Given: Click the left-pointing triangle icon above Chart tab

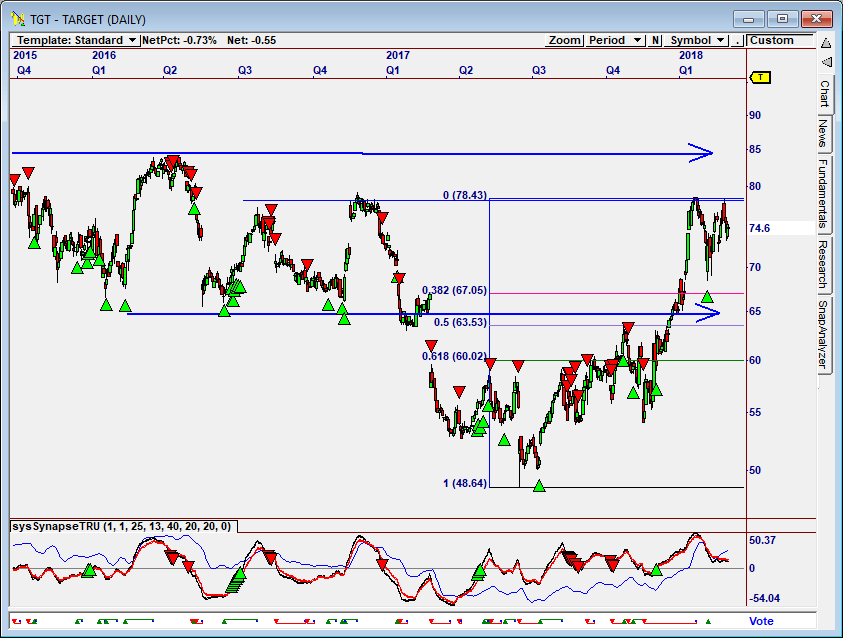Looking at the screenshot, I should point(826,62).
